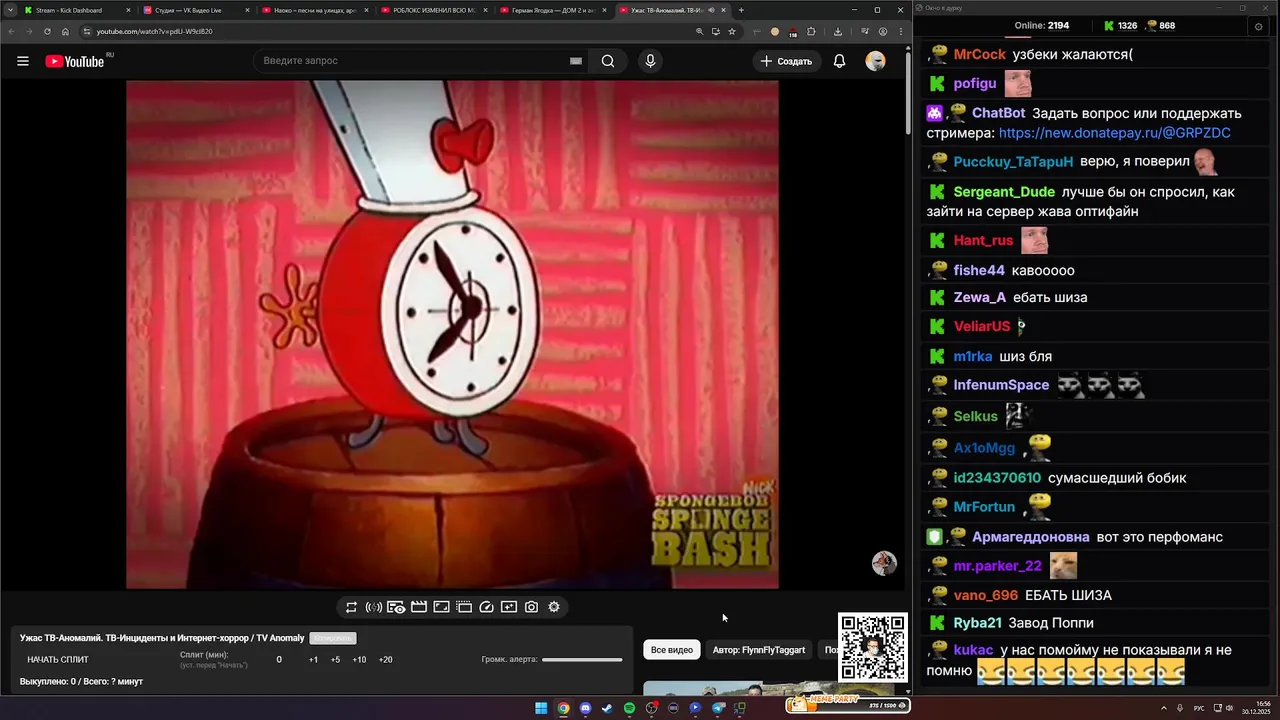Viewport: 1280px width, 720px height.
Task: Click the Online: 2194 counter in chat header
Action: [x=1041, y=26]
